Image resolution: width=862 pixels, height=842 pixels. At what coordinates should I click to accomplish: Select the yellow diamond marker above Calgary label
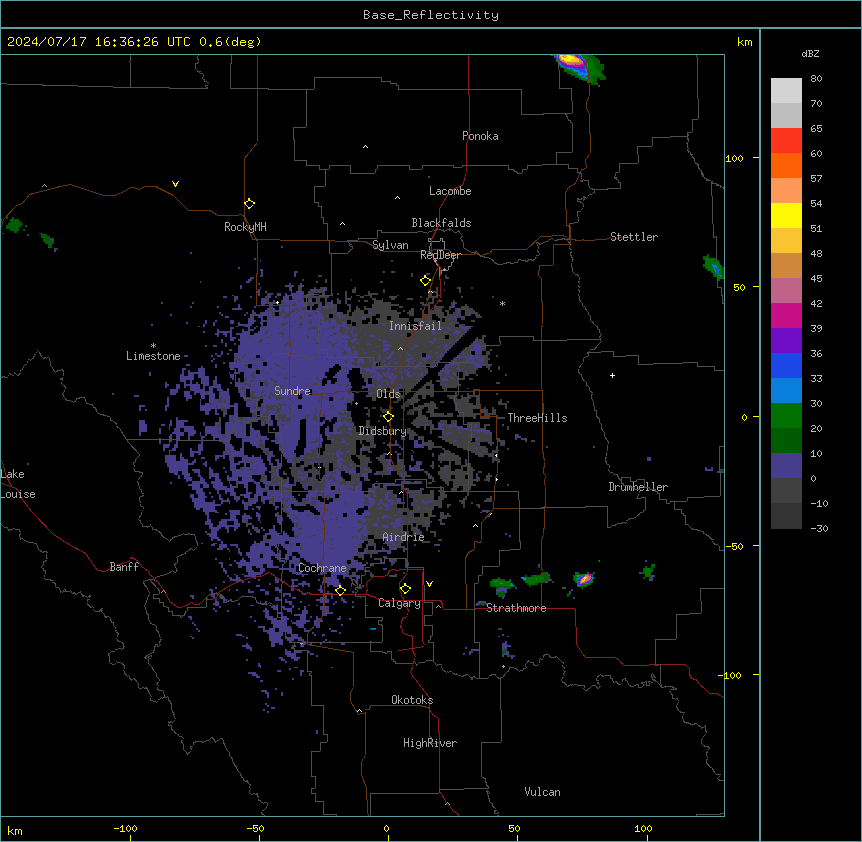[x=405, y=589]
